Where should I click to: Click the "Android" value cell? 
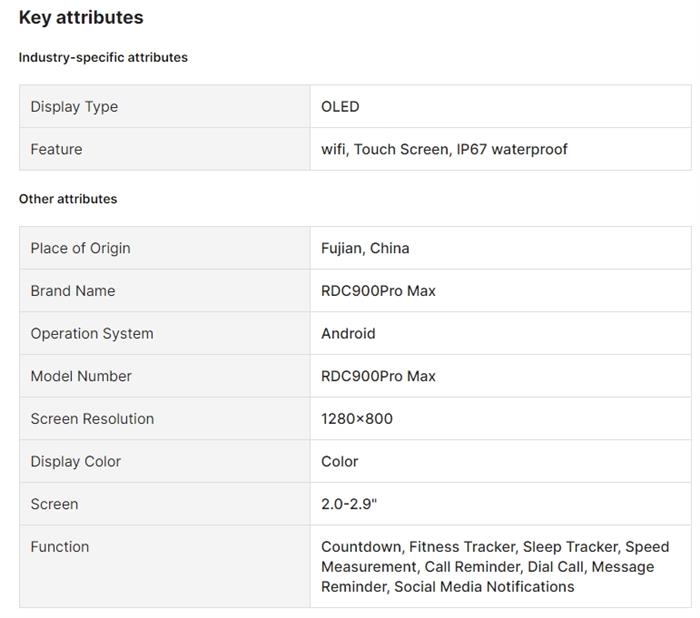(348, 334)
